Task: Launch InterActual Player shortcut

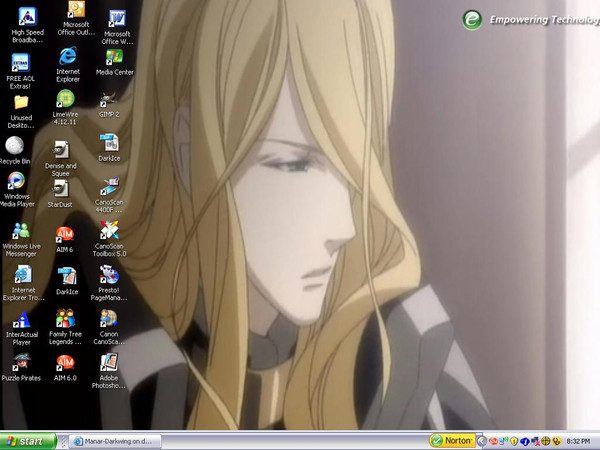Action: tap(21, 328)
